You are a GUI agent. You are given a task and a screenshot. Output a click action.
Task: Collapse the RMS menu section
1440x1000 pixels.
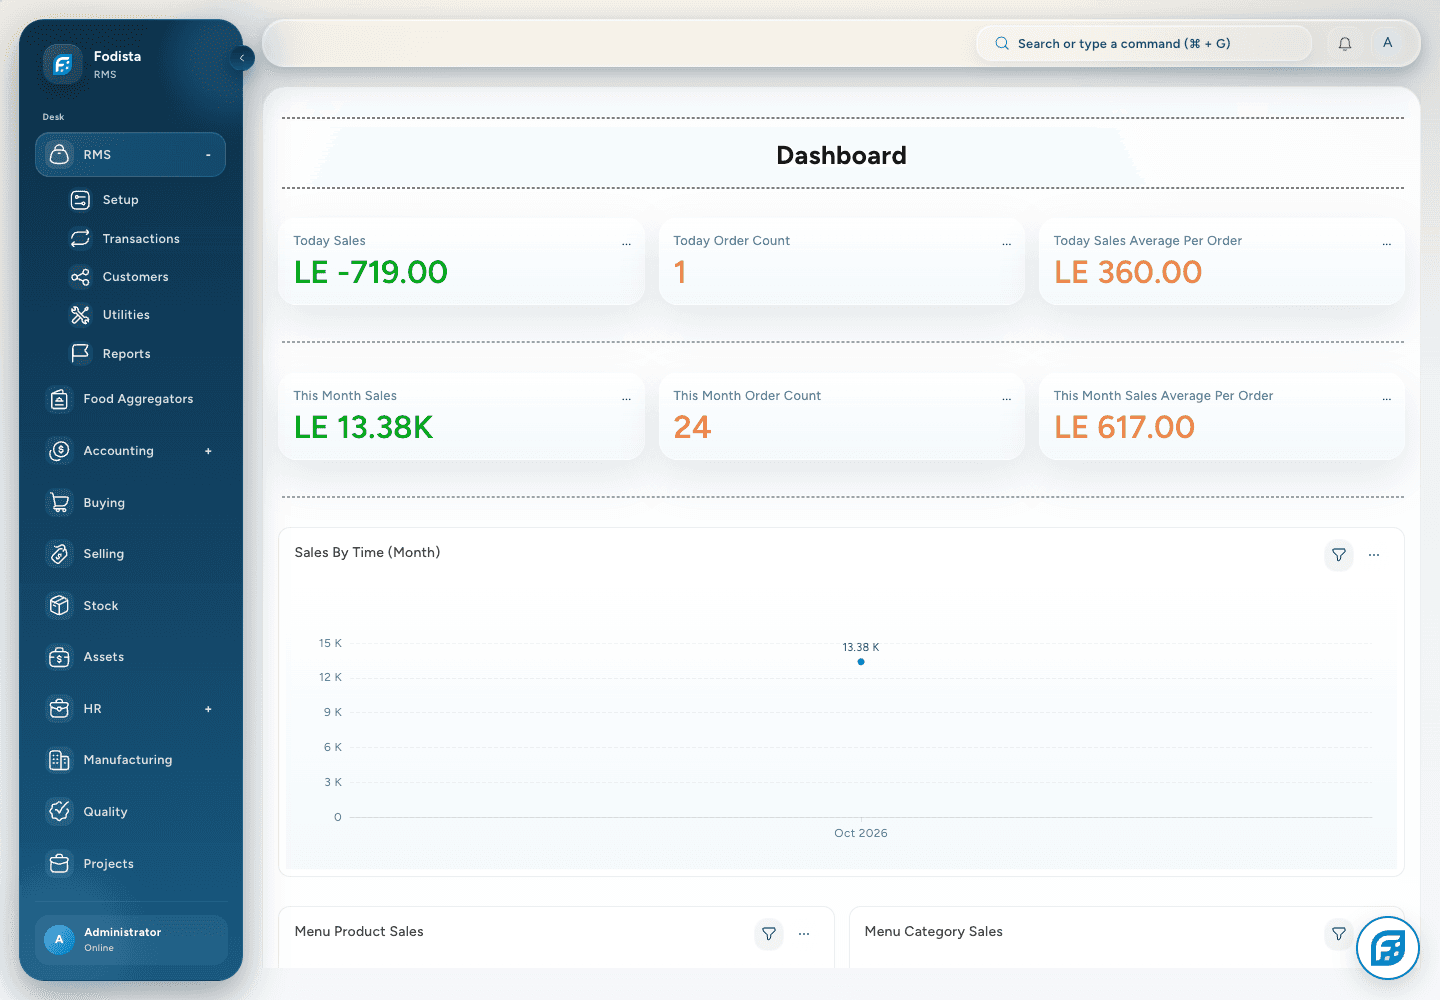coord(208,155)
